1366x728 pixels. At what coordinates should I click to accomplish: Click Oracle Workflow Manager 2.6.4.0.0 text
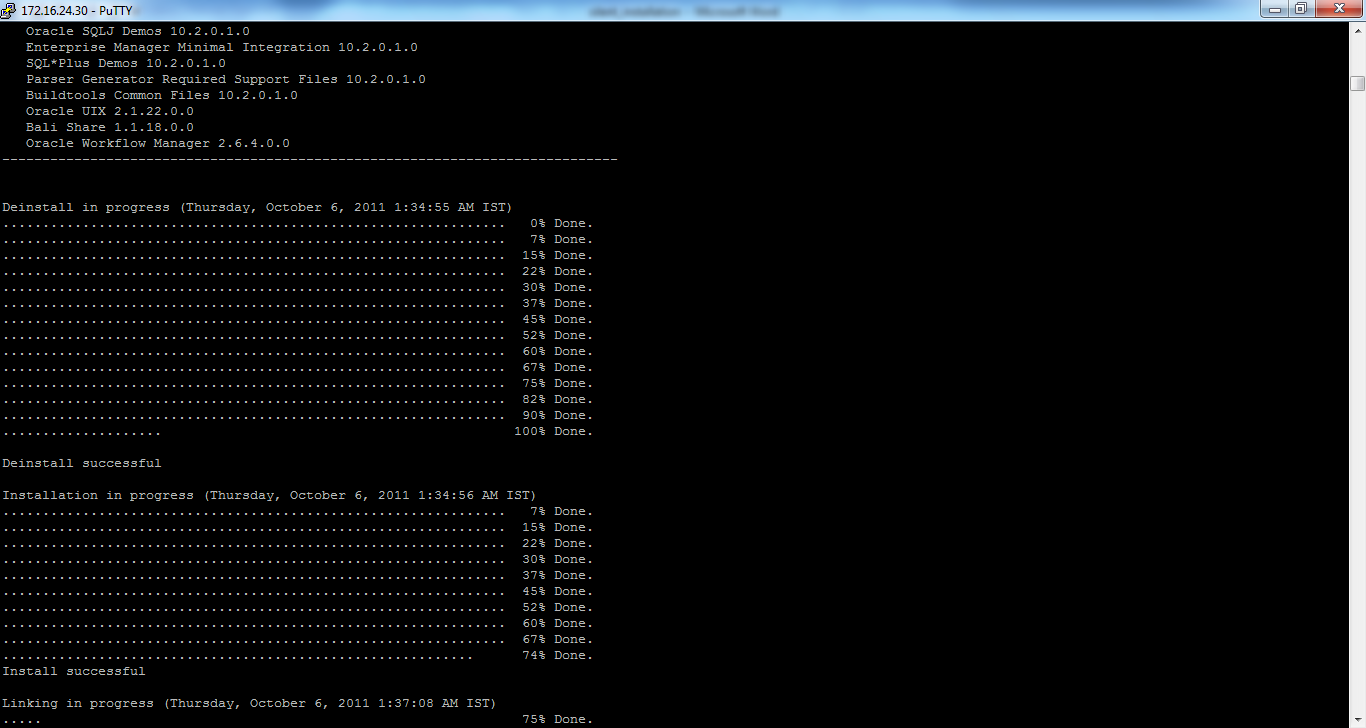pos(158,143)
